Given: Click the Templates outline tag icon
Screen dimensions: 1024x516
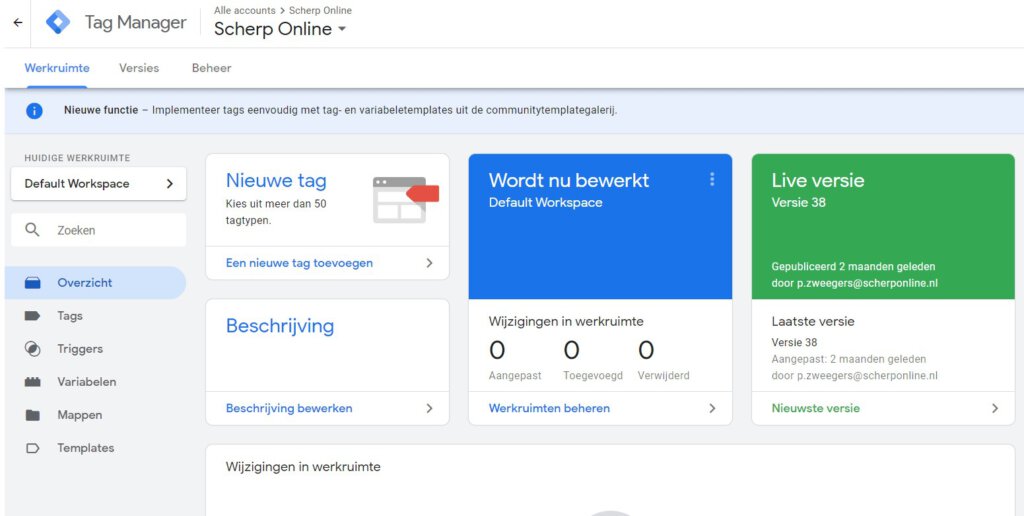Looking at the screenshot, I should tap(32, 448).
